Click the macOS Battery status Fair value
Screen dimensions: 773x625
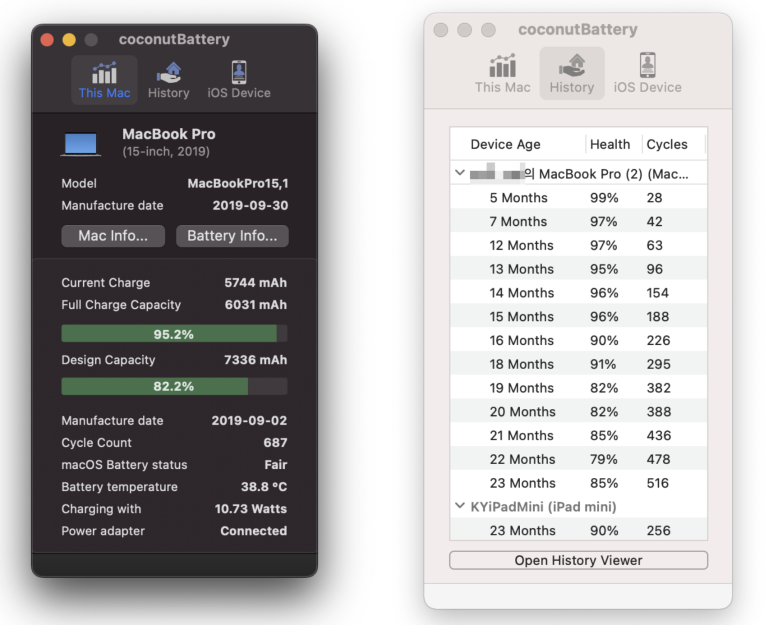276,464
